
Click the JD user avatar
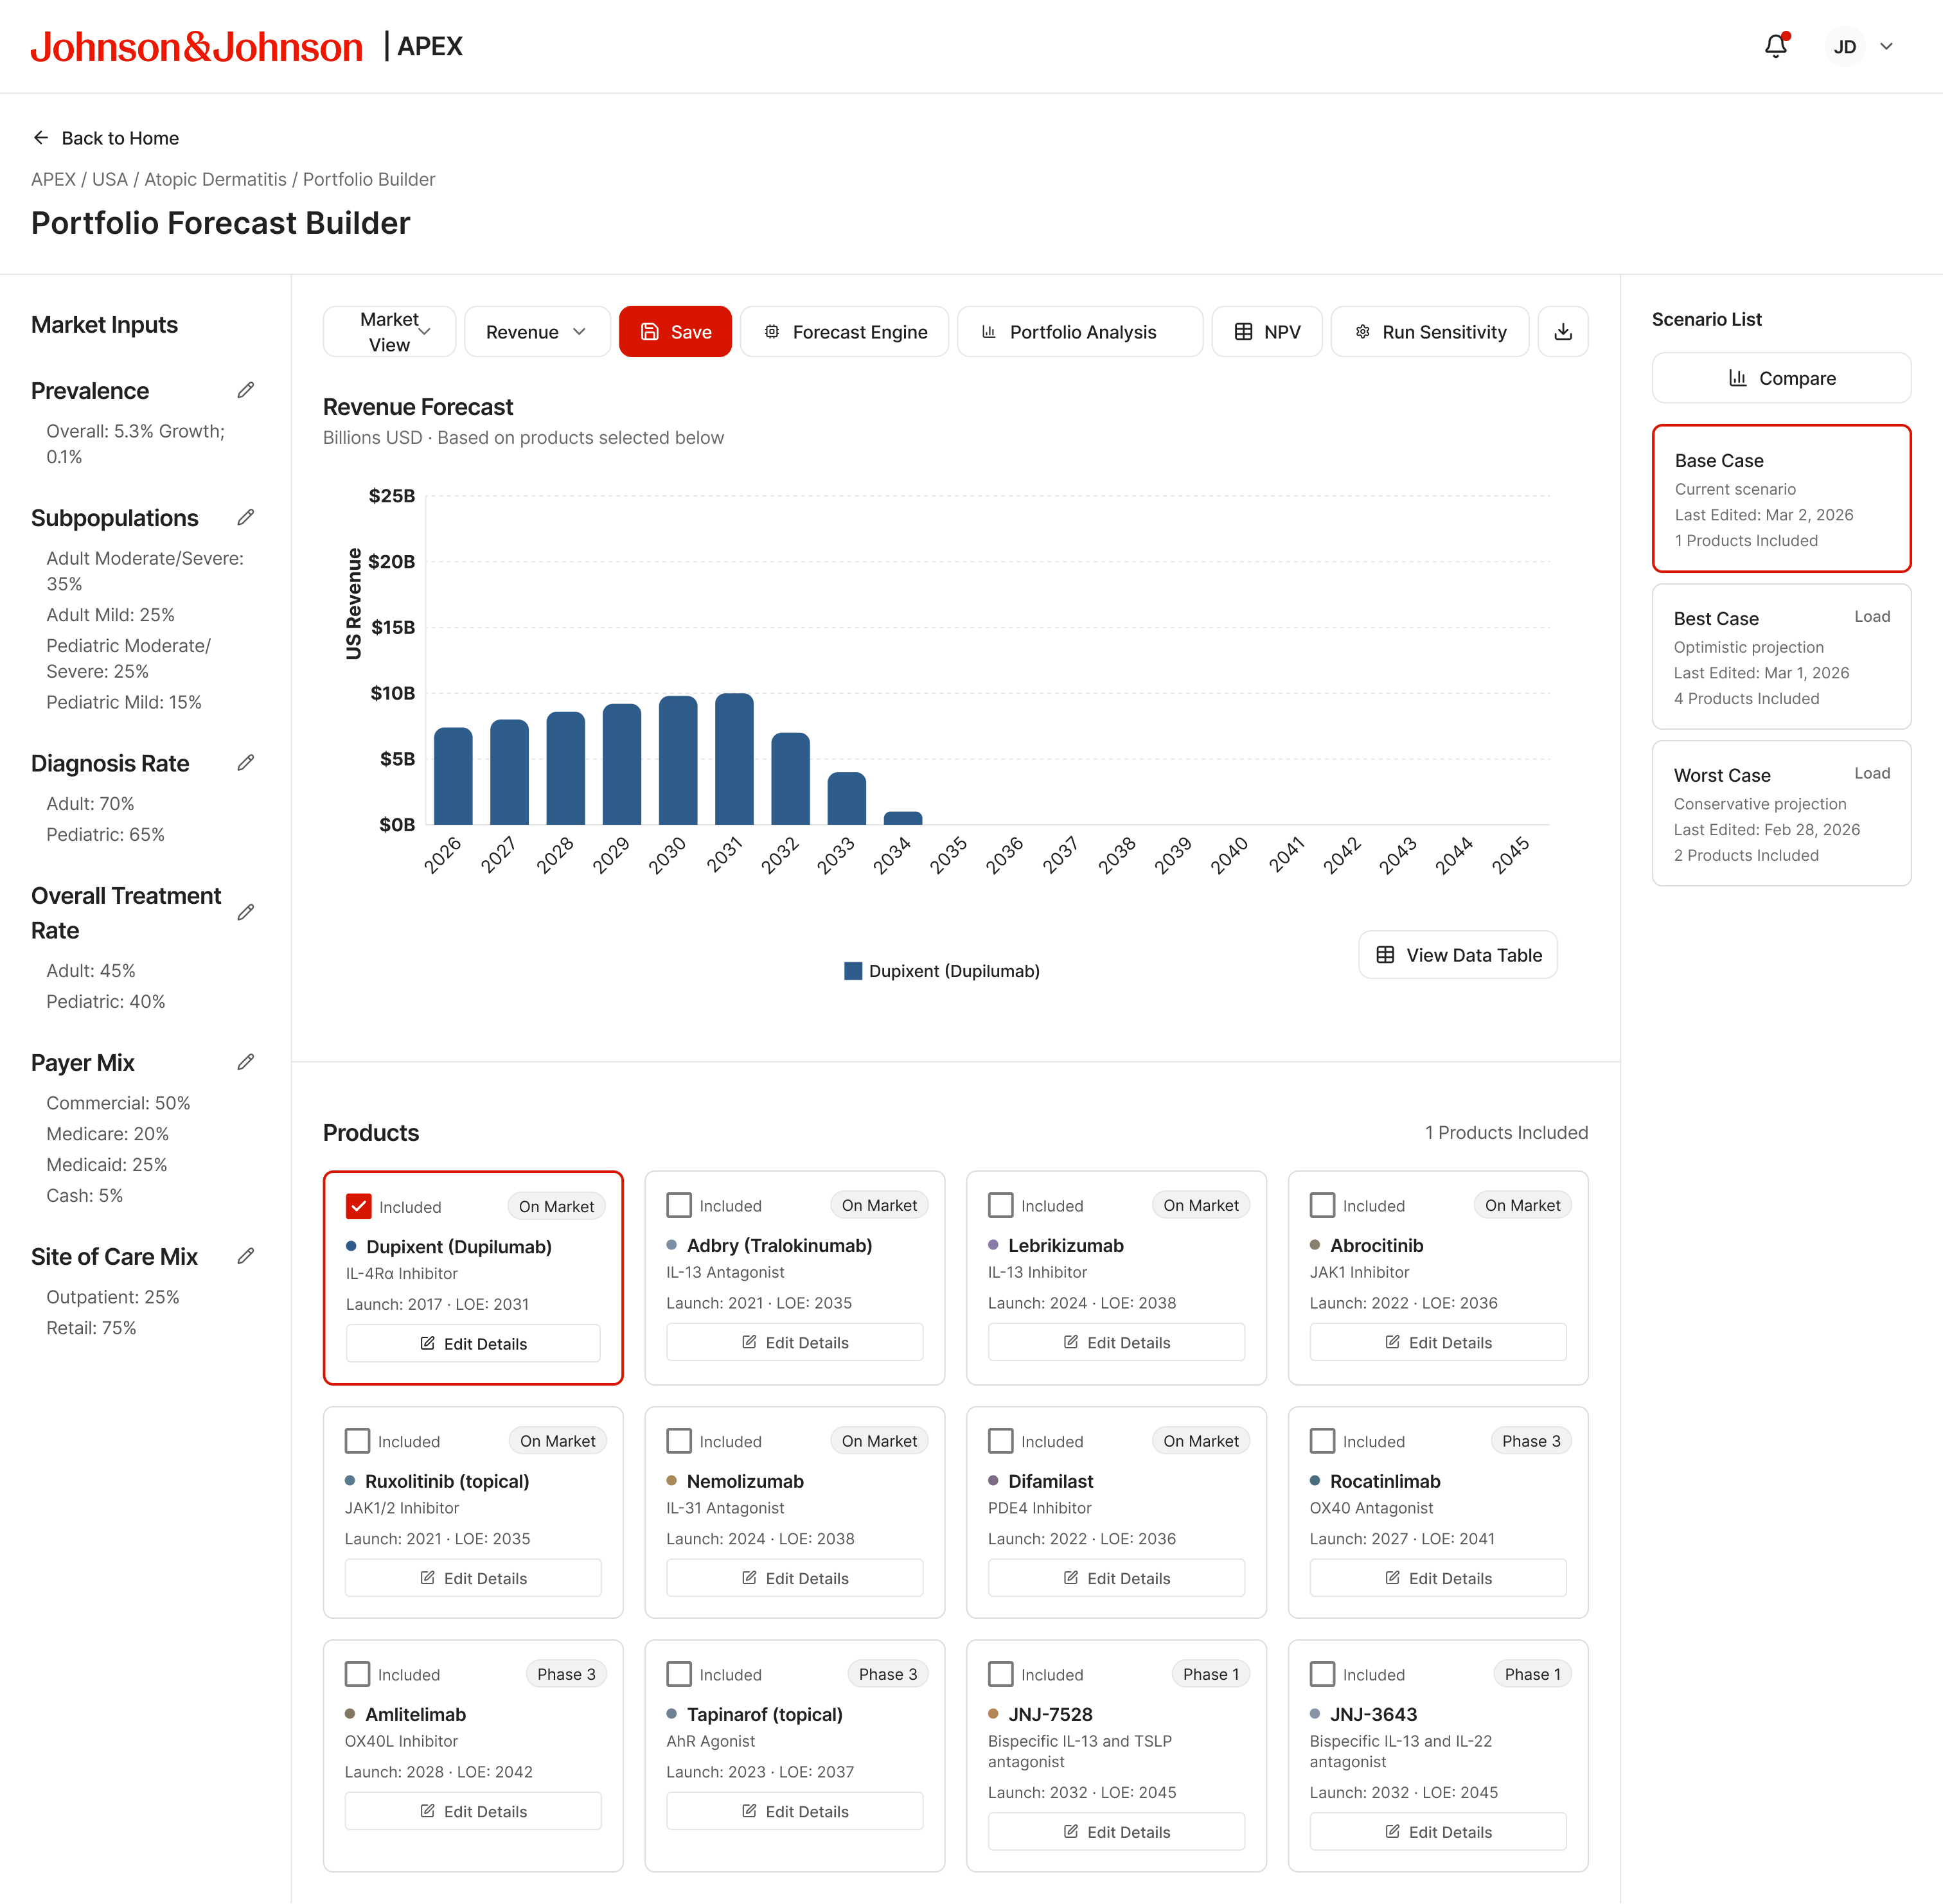[1845, 47]
